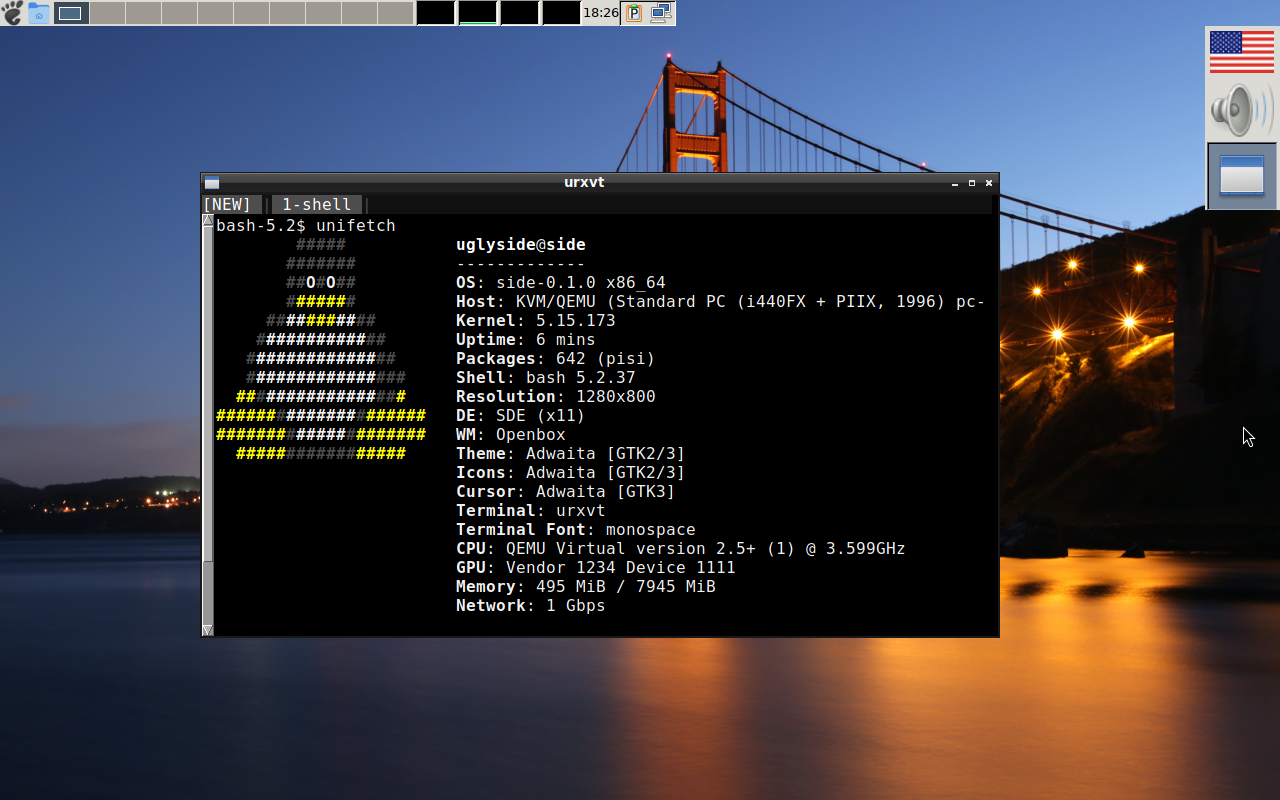
Task: Switch keyboard layout via US flag
Action: 1241,52
